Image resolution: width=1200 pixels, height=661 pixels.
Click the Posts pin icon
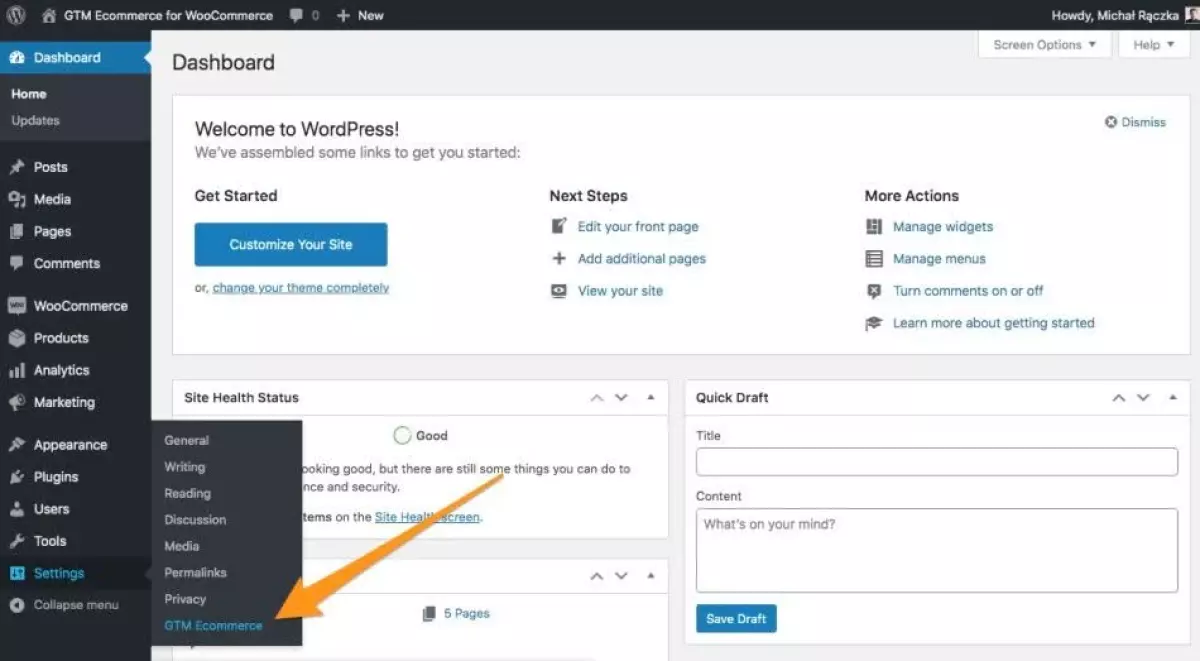pyautogui.click(x=17, y=167)
